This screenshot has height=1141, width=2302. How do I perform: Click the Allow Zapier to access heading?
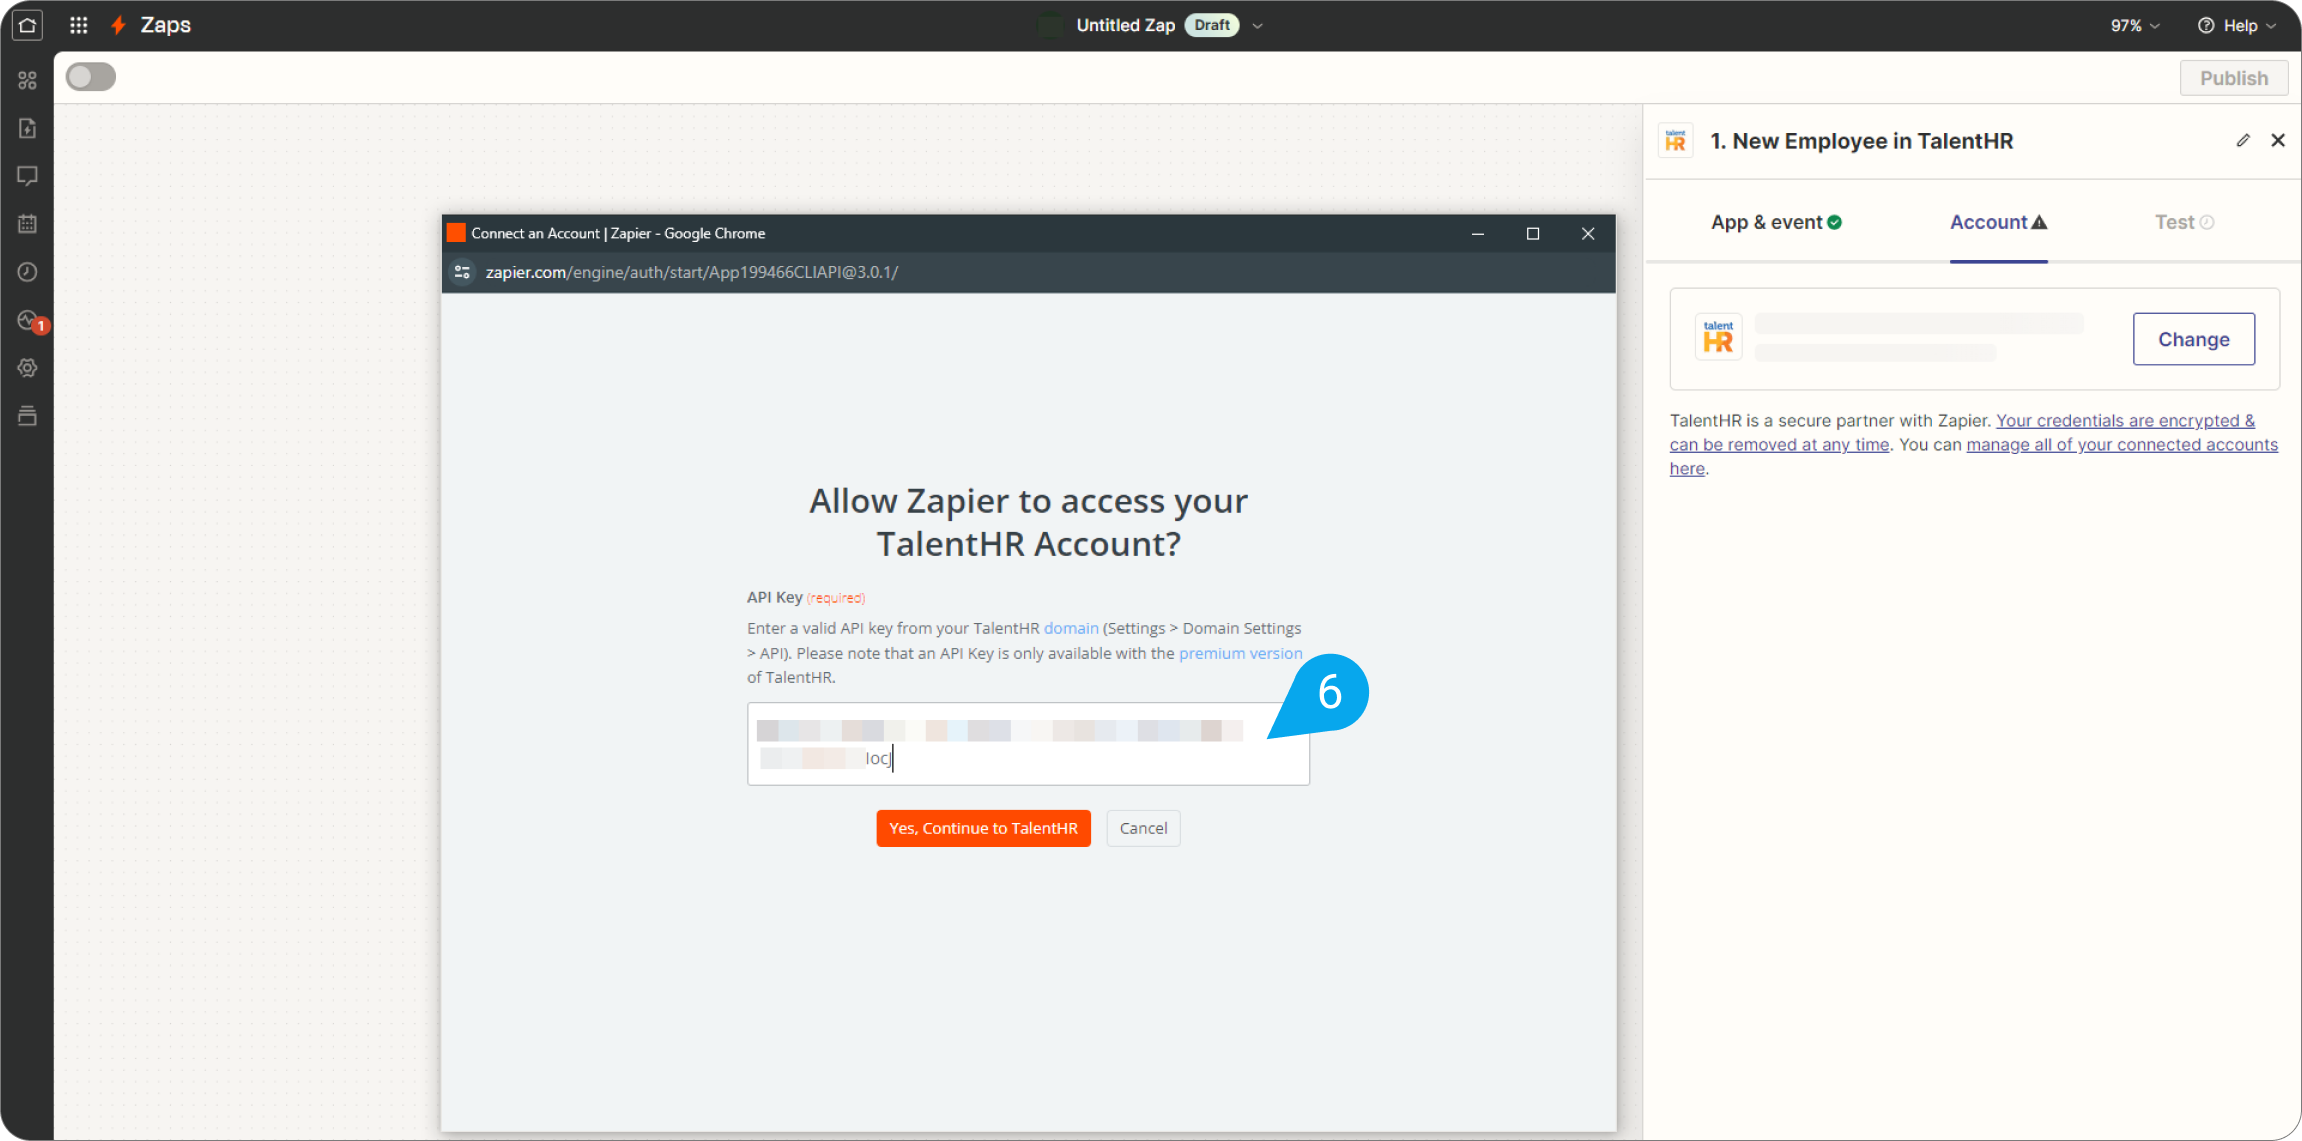coord(1028,522)
